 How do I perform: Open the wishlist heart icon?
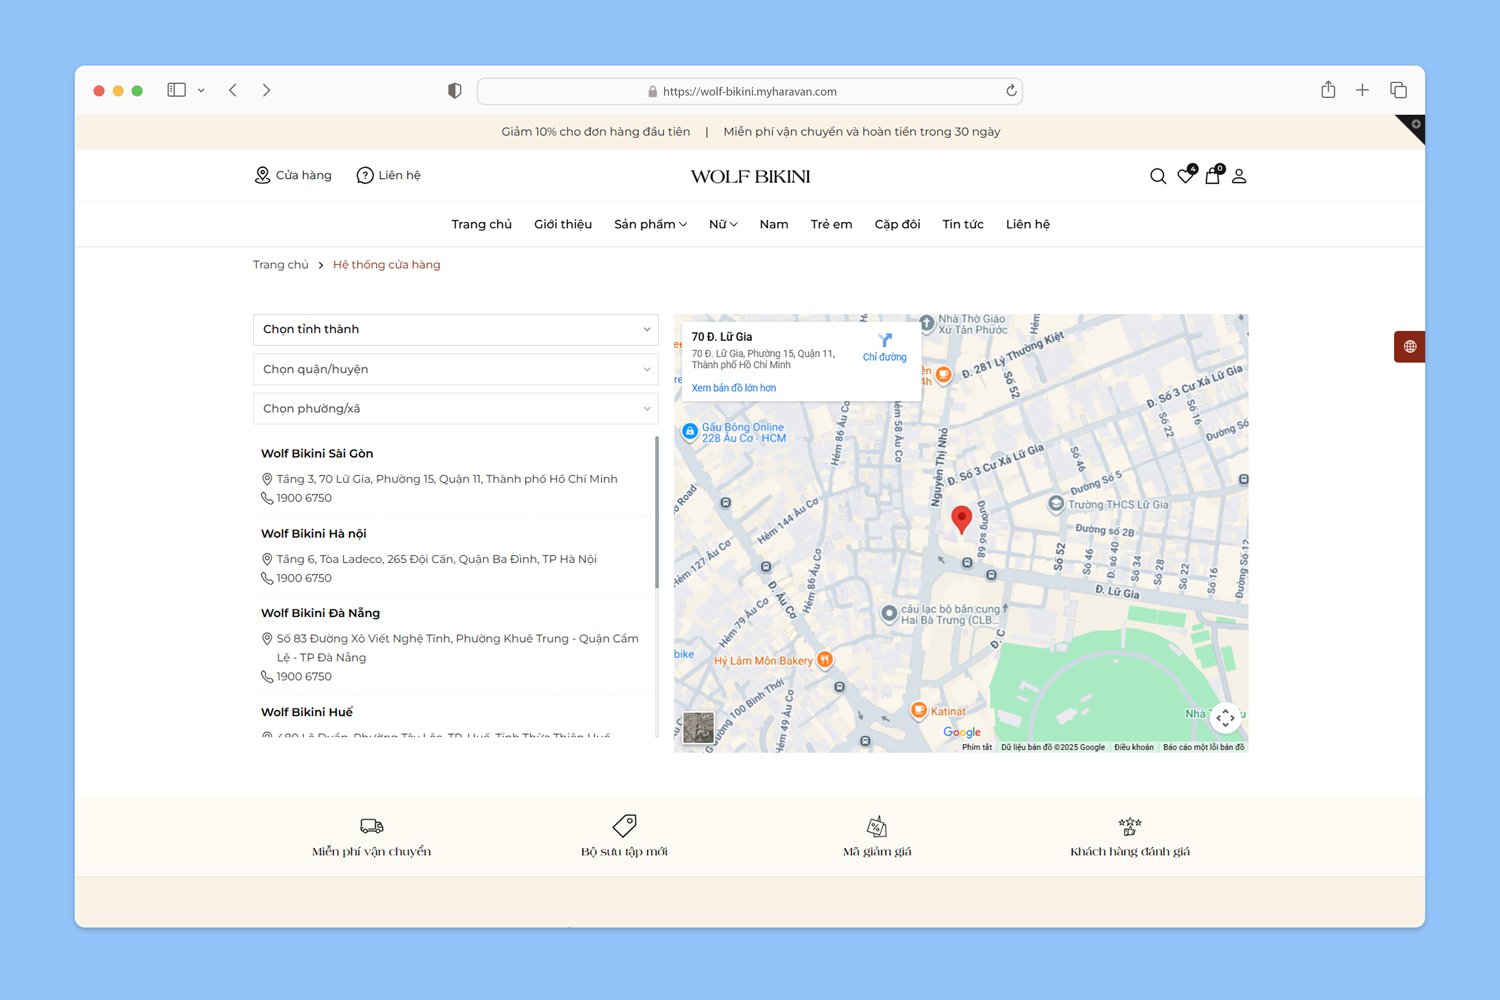pyautogui.click(x=1185, y=176)
